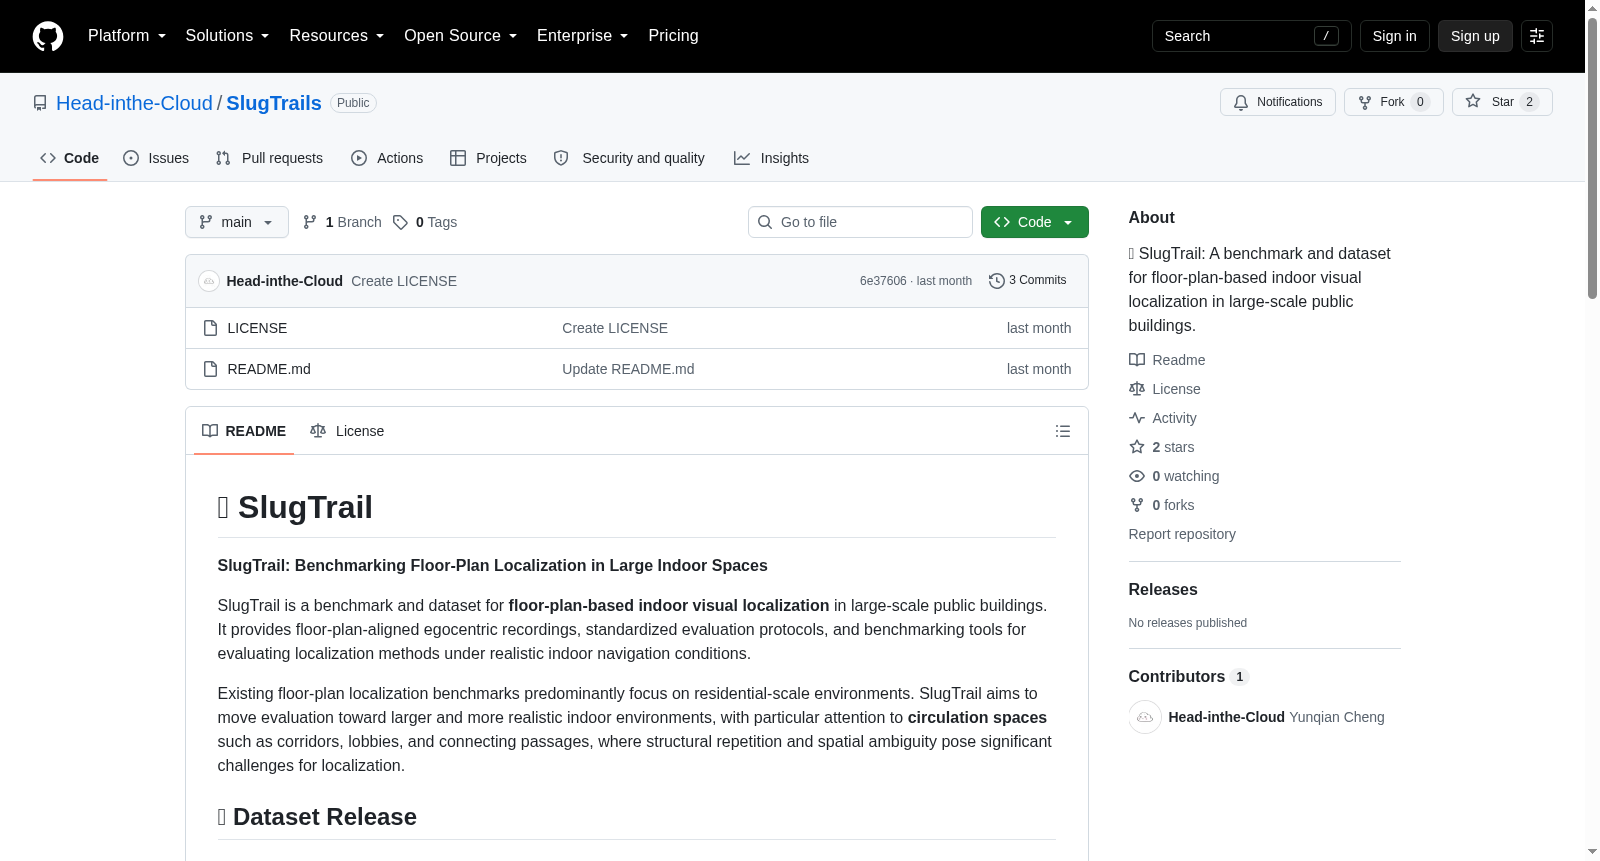The width and height of the screenshot is (1600, 861).
Task: Expand the Resources menu
Action: coord(337,36)
